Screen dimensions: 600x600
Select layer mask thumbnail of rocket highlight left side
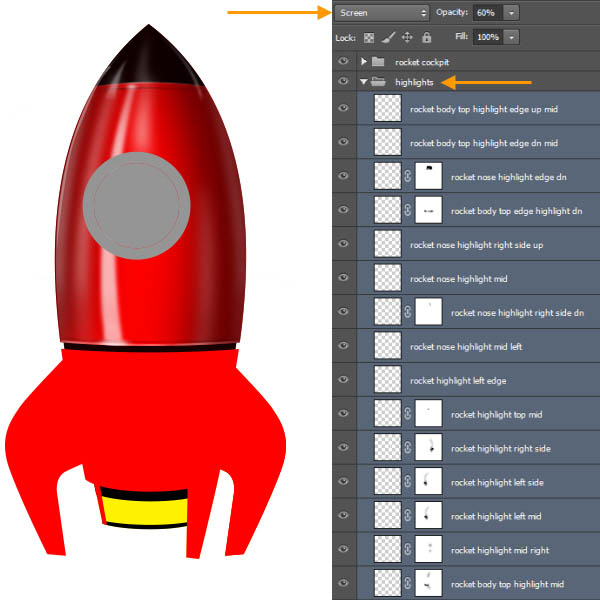[429, 482]
